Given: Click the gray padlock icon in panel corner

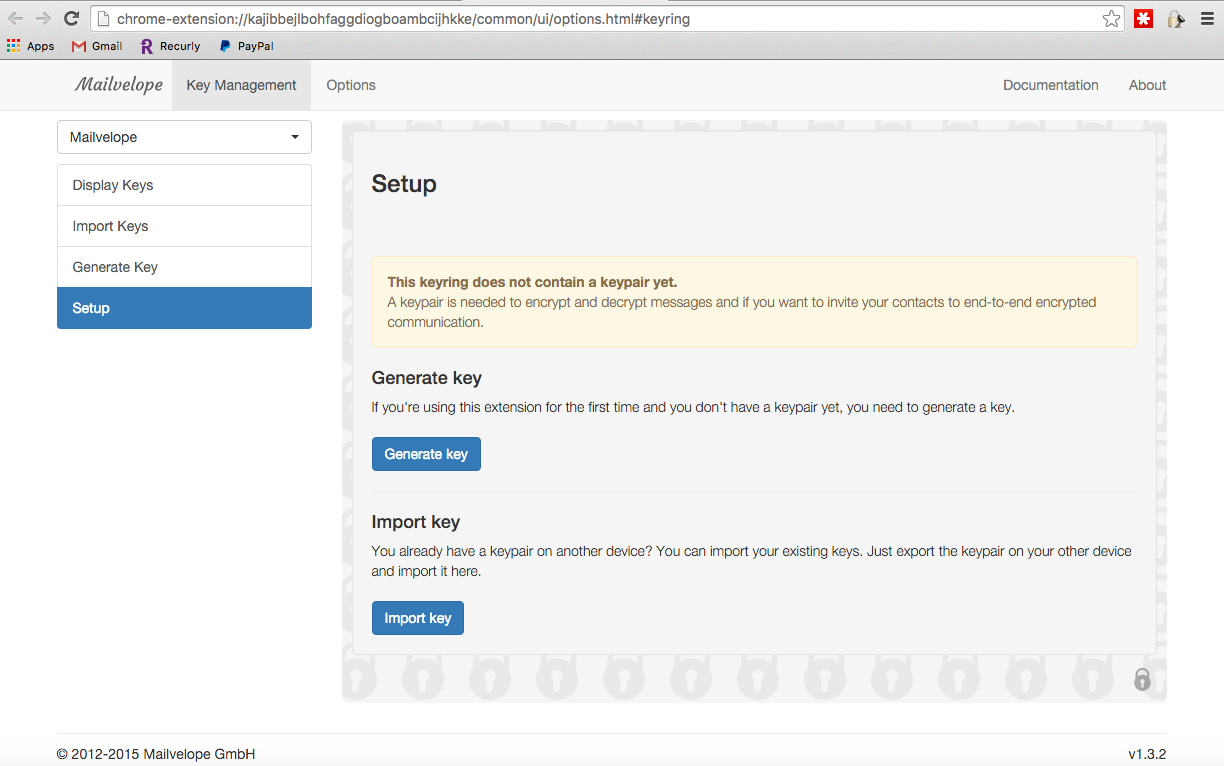Looking at the screenshot, I should tap(1142, 680).
